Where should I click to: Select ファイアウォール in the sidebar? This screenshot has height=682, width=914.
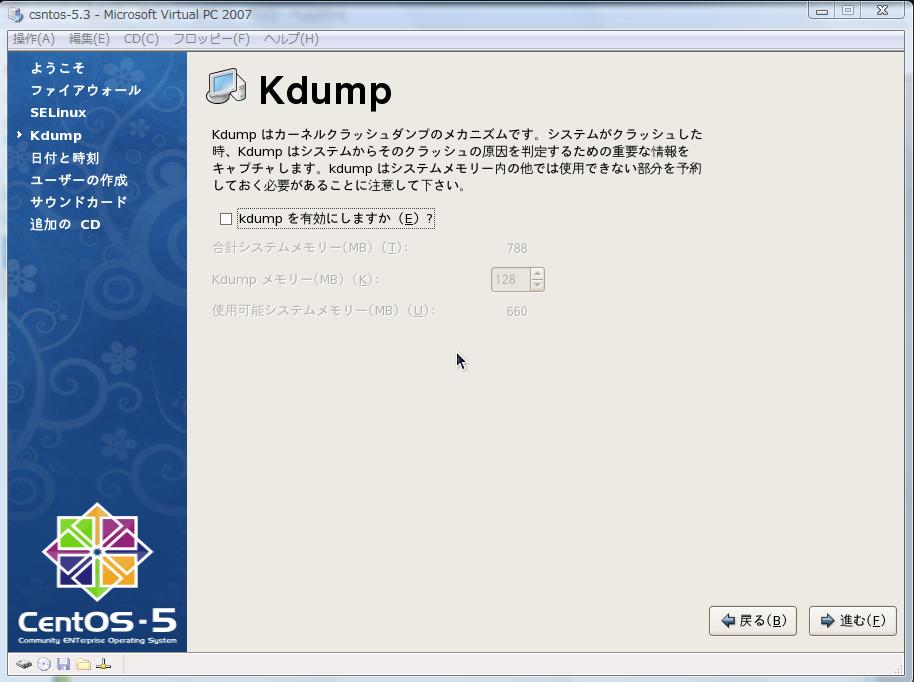[x=85, y=90]
